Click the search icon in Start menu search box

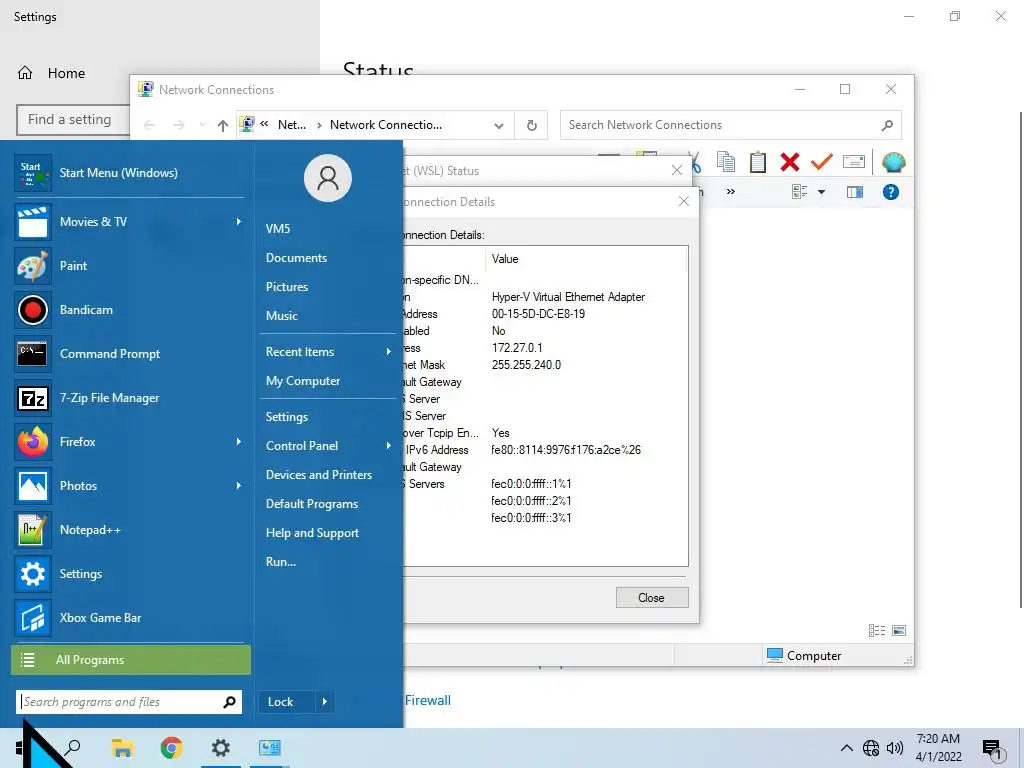(229, 702)
